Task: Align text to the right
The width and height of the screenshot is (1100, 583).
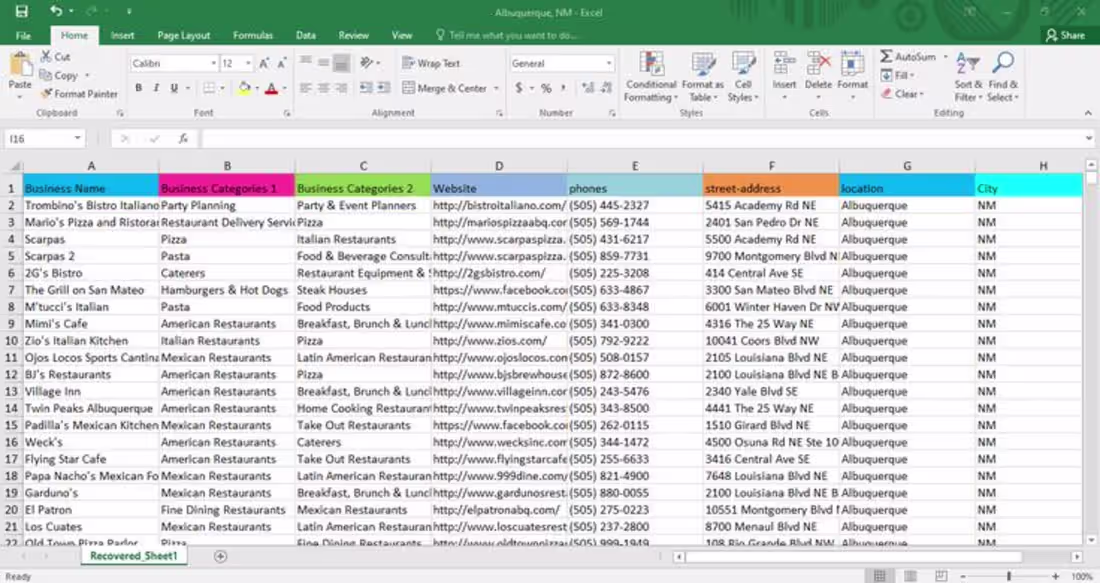Action: click(x=341, y=88)
